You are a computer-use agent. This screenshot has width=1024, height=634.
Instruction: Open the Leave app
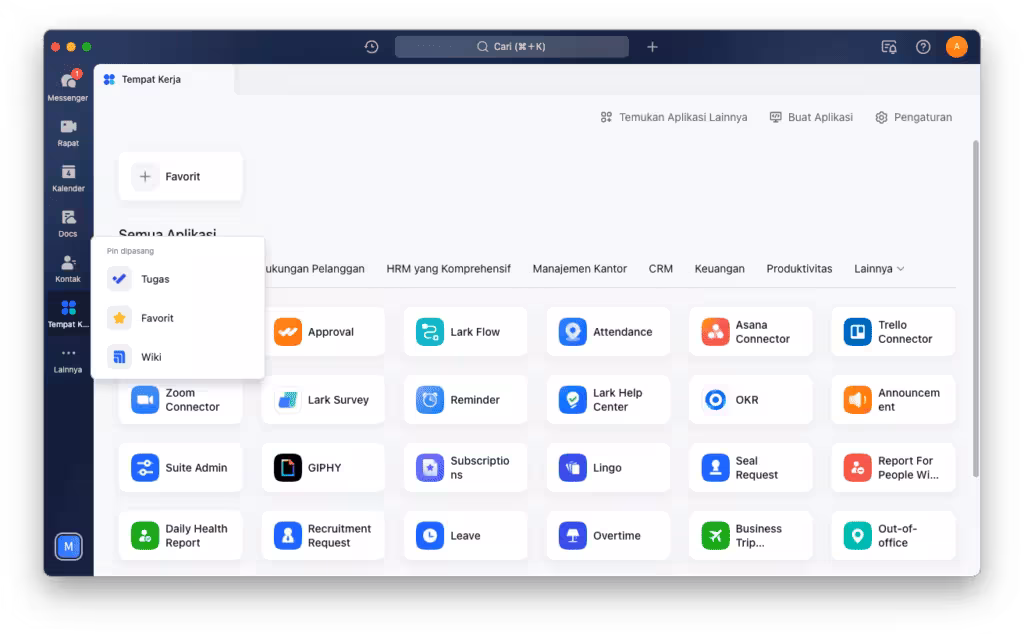click(x=466, y=535)
